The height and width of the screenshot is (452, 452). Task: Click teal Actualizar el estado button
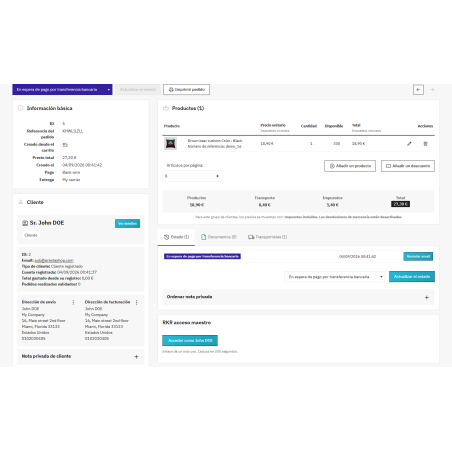coord(412,277)
